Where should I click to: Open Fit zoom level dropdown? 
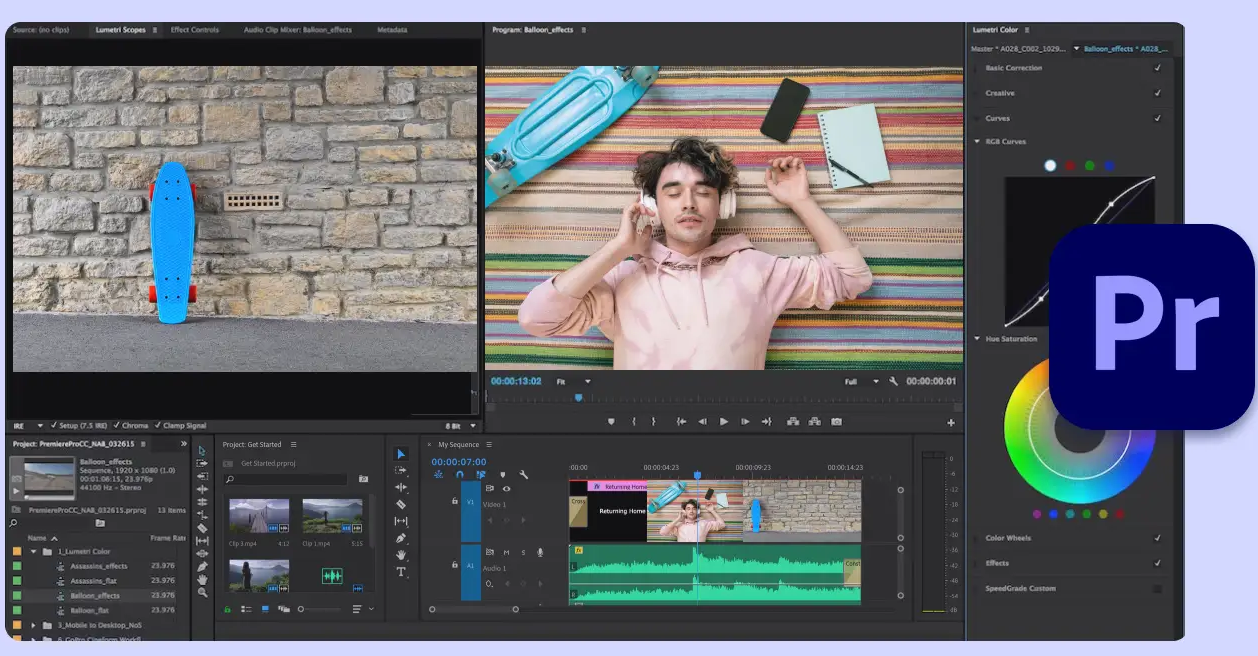pyautogui.click(x=573, y=381)
